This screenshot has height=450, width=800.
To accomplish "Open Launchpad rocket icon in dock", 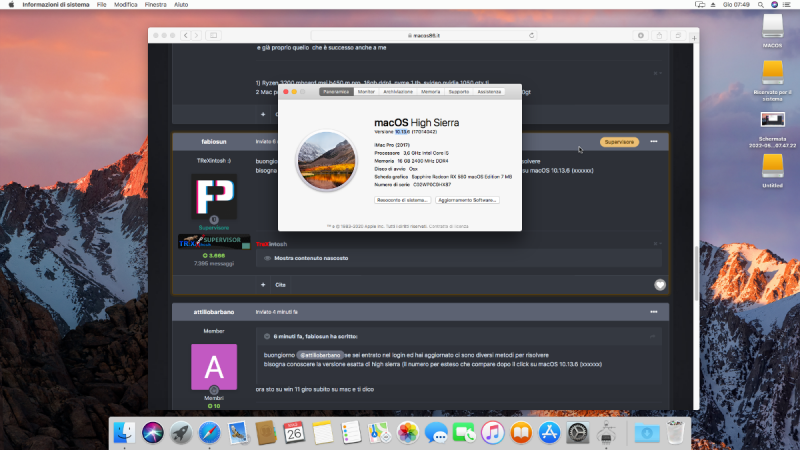I will (181, 433).
